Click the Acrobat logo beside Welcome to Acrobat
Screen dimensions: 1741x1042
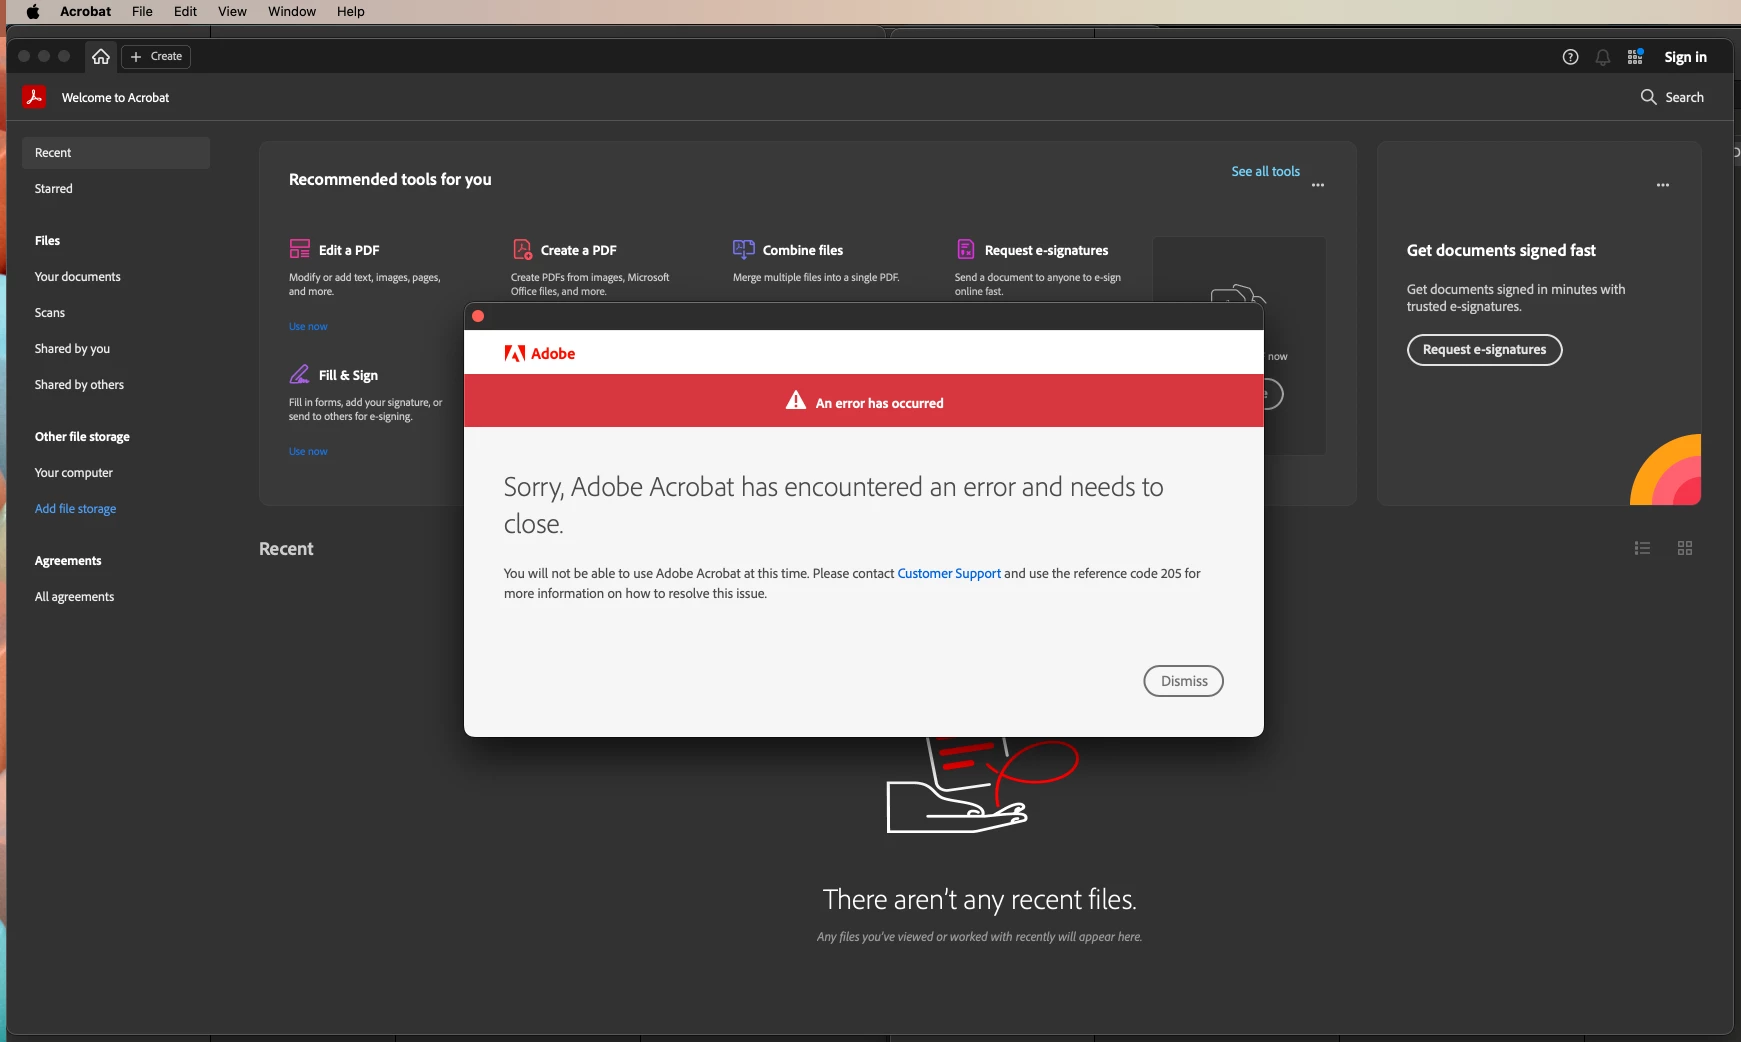tap(34, 97)
